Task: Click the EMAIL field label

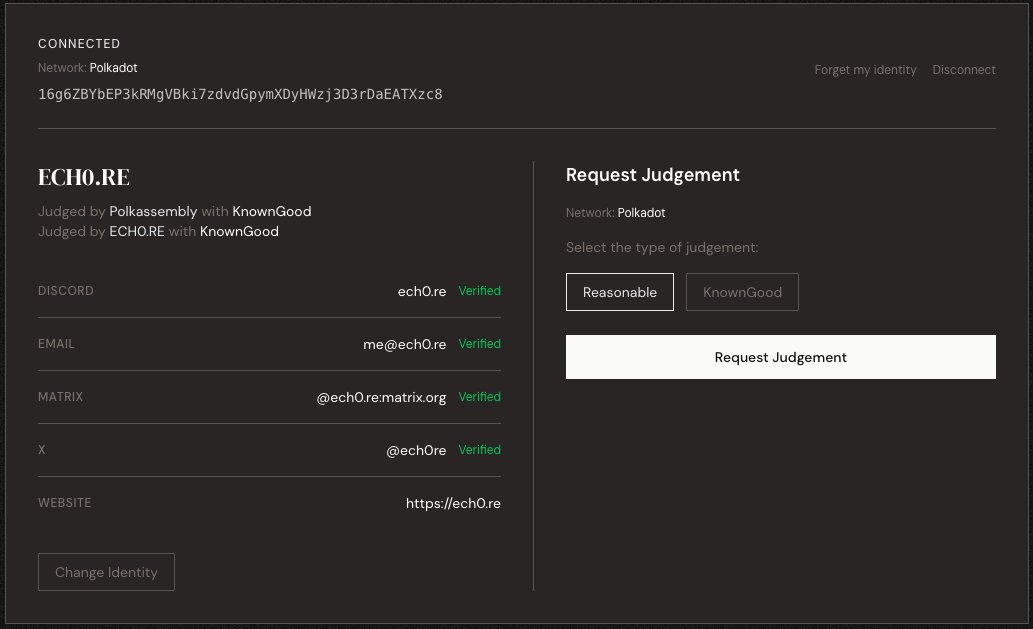Action: coord(56,344)
